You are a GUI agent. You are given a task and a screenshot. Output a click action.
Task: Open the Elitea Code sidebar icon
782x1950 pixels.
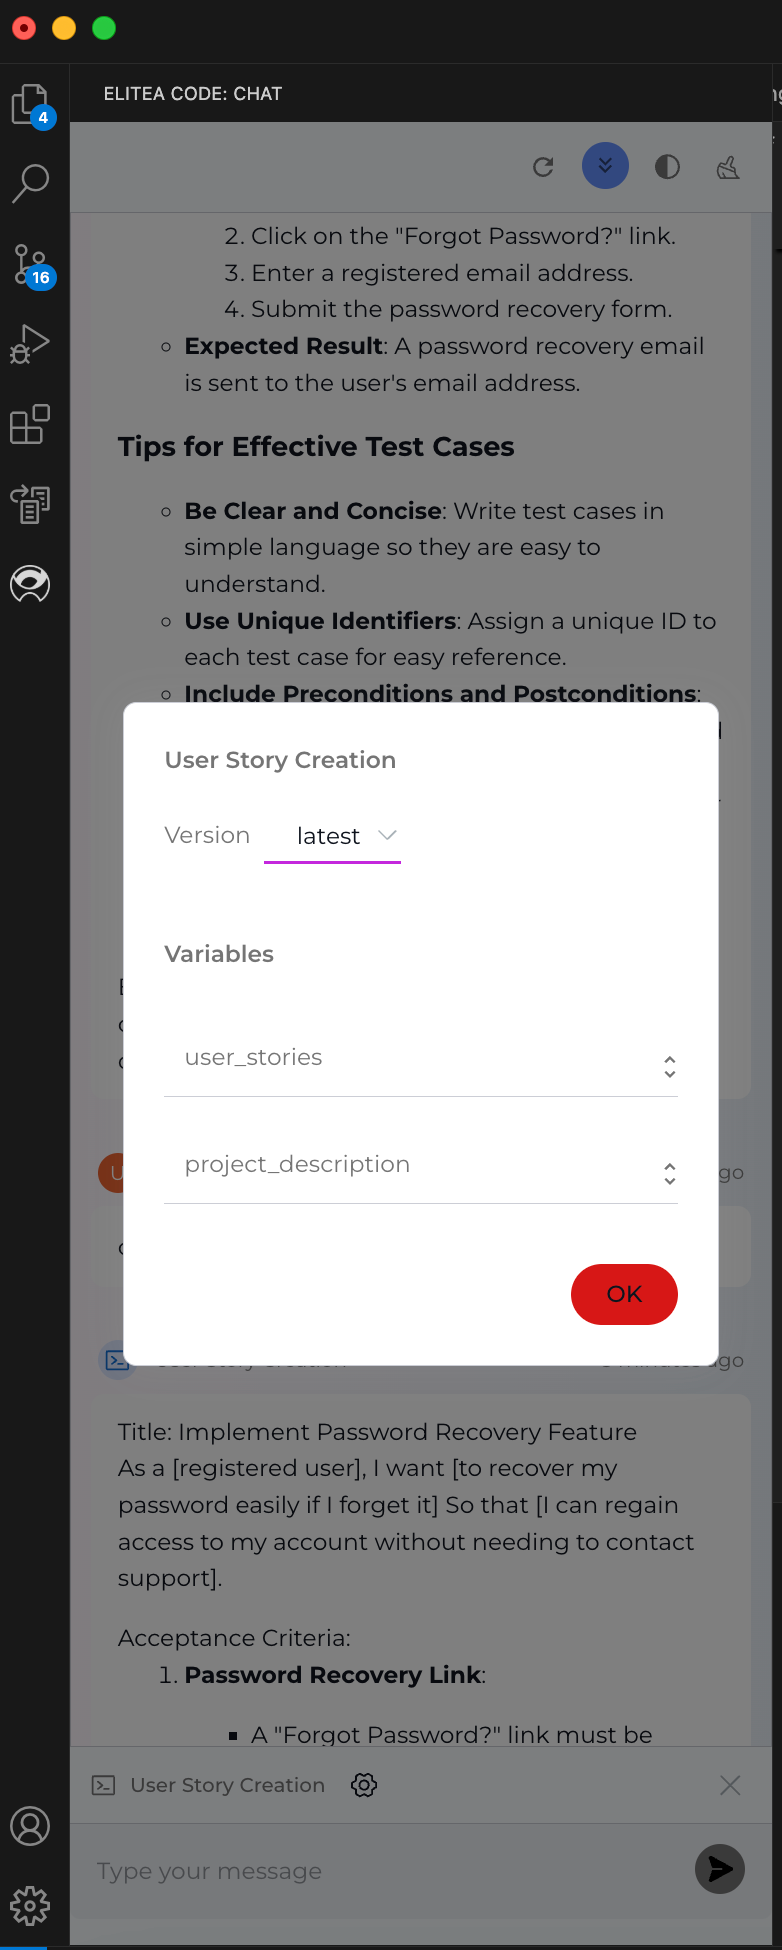coord(30,583)
